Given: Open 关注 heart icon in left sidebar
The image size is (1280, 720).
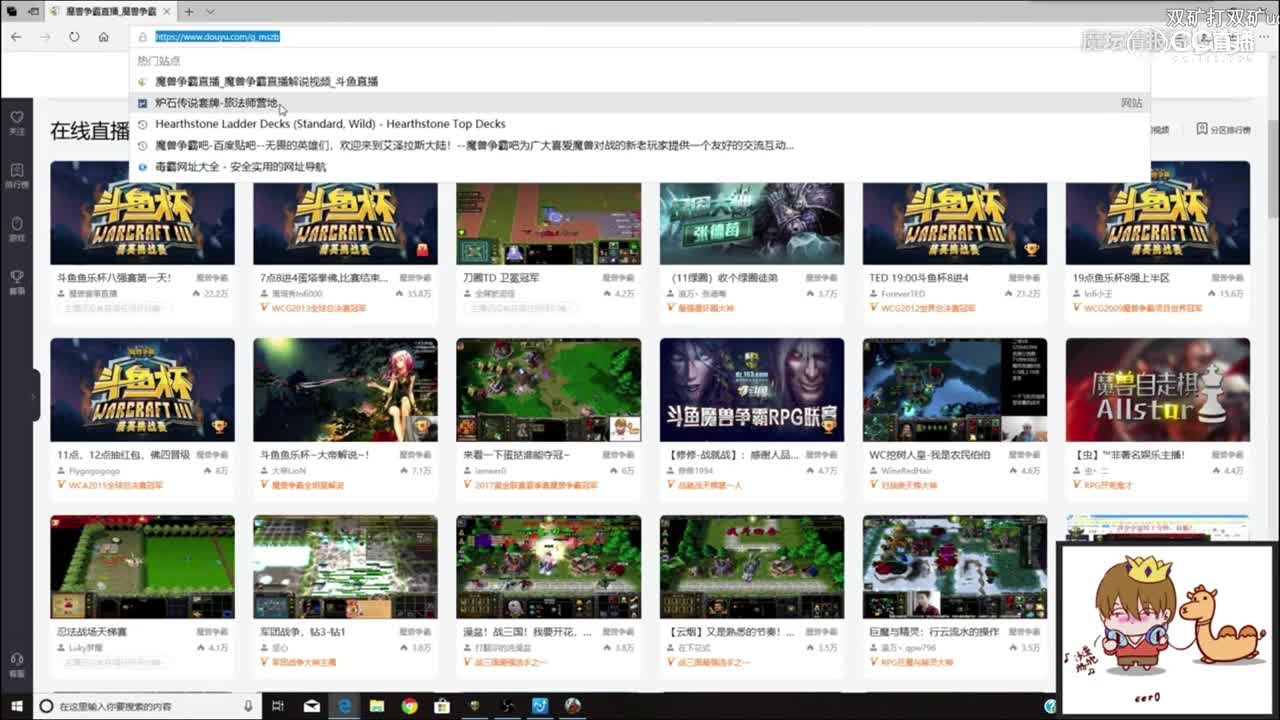Looking at the screenshot, I should pos(17,123).
